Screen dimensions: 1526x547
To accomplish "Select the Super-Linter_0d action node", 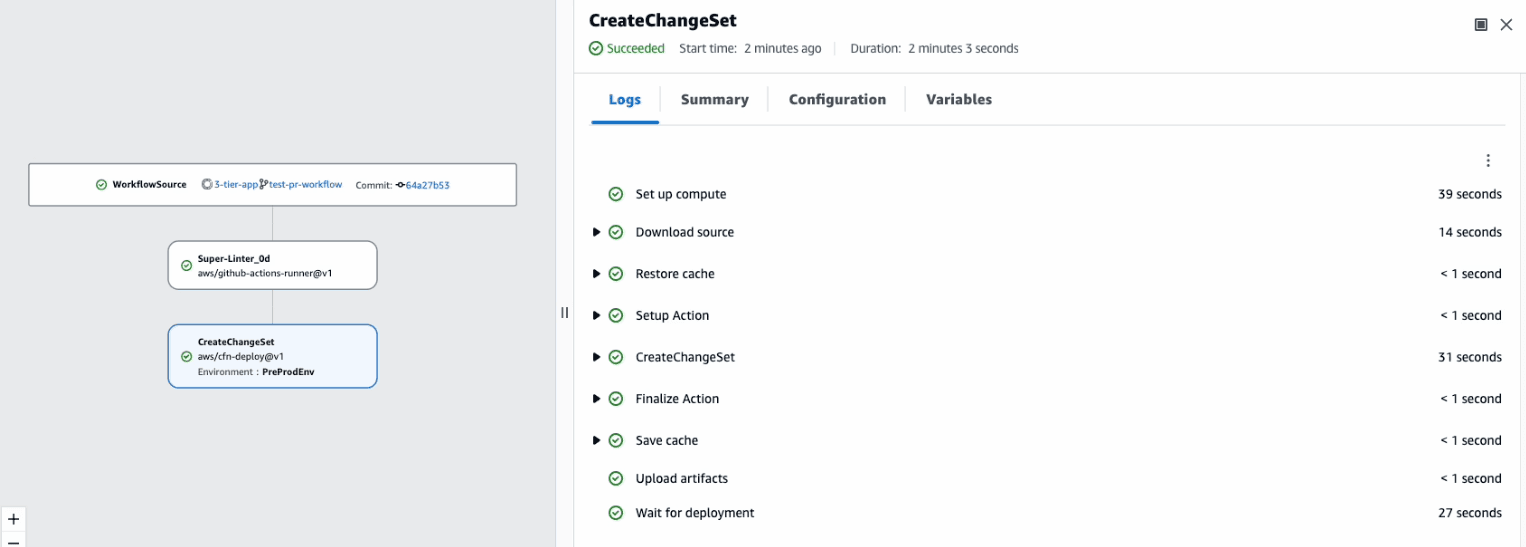I will 272,265.
